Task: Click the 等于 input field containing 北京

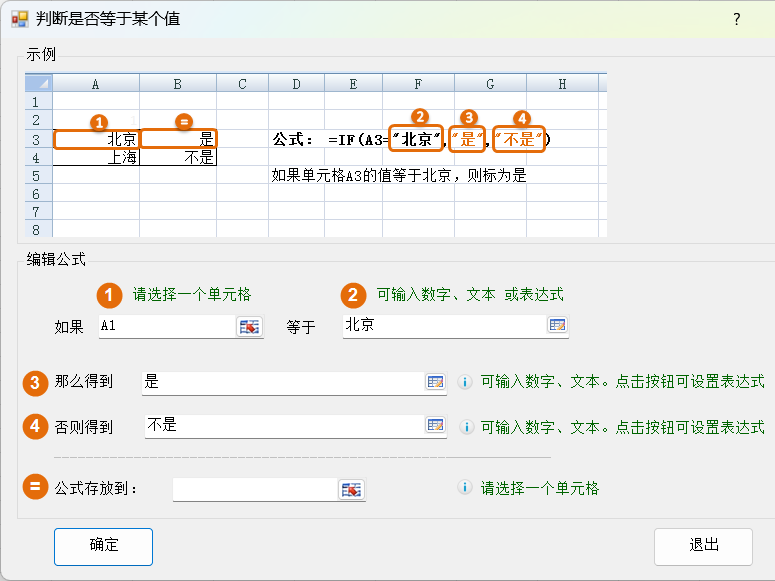Action: coord(443,326)
